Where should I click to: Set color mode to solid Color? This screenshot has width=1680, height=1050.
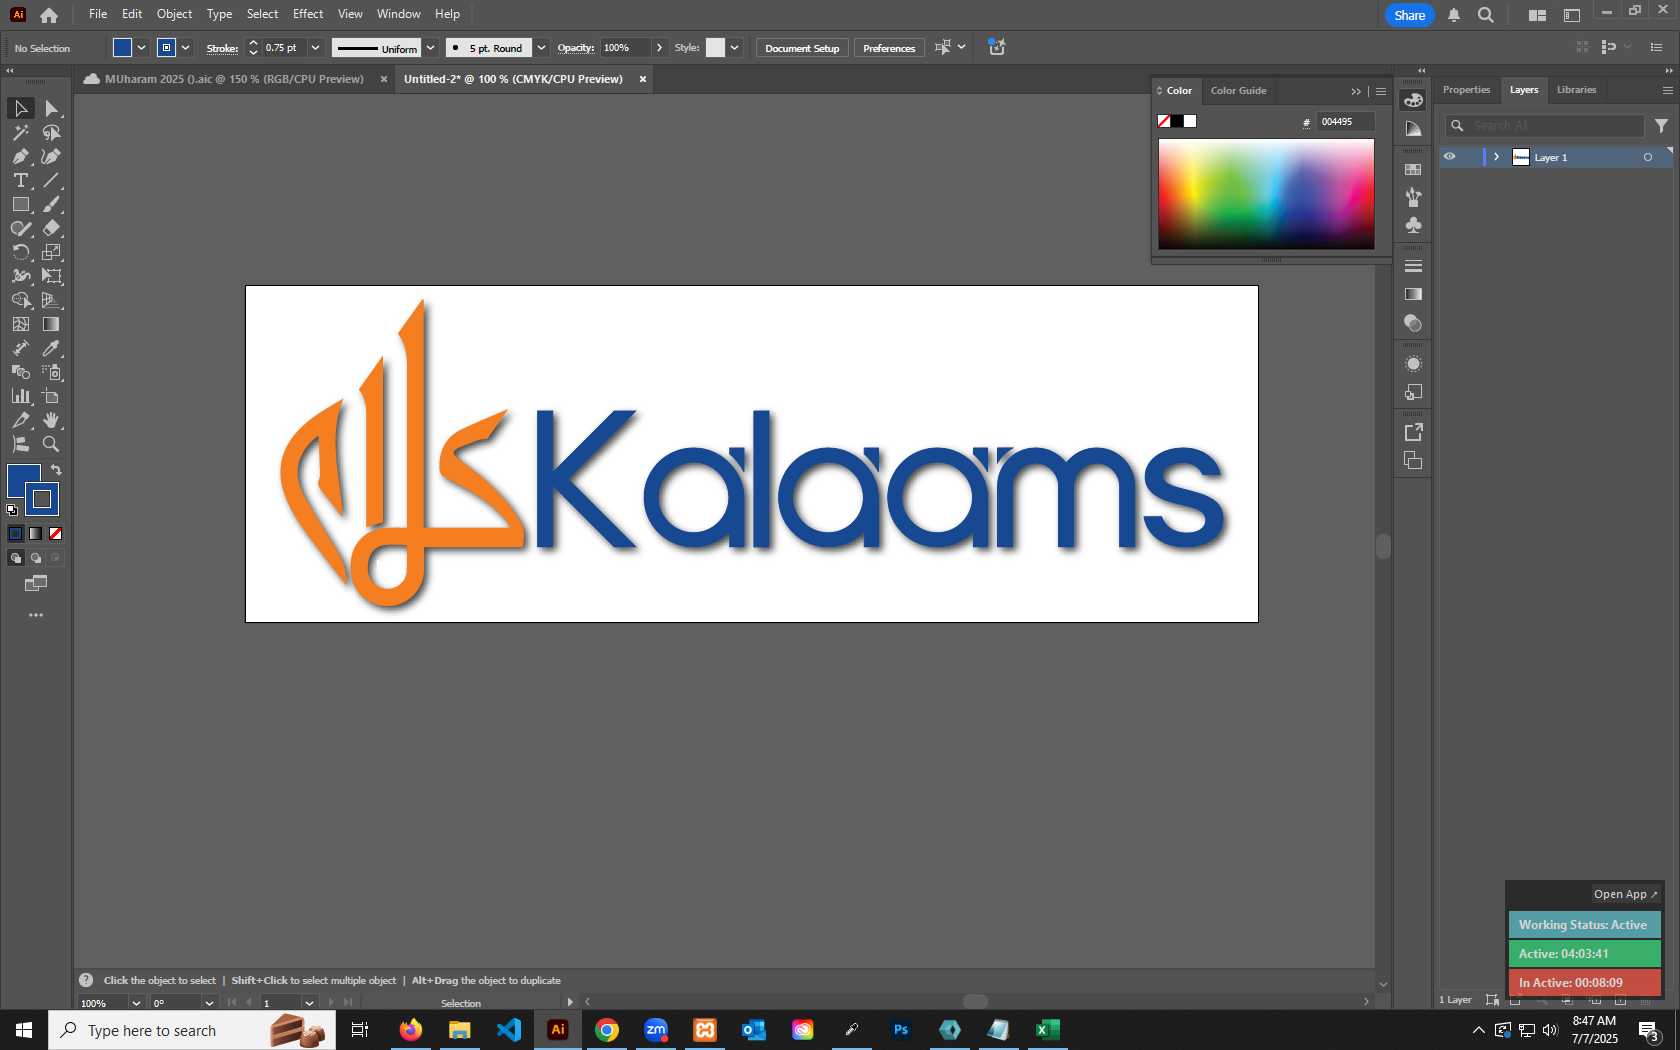coord(15,534)
